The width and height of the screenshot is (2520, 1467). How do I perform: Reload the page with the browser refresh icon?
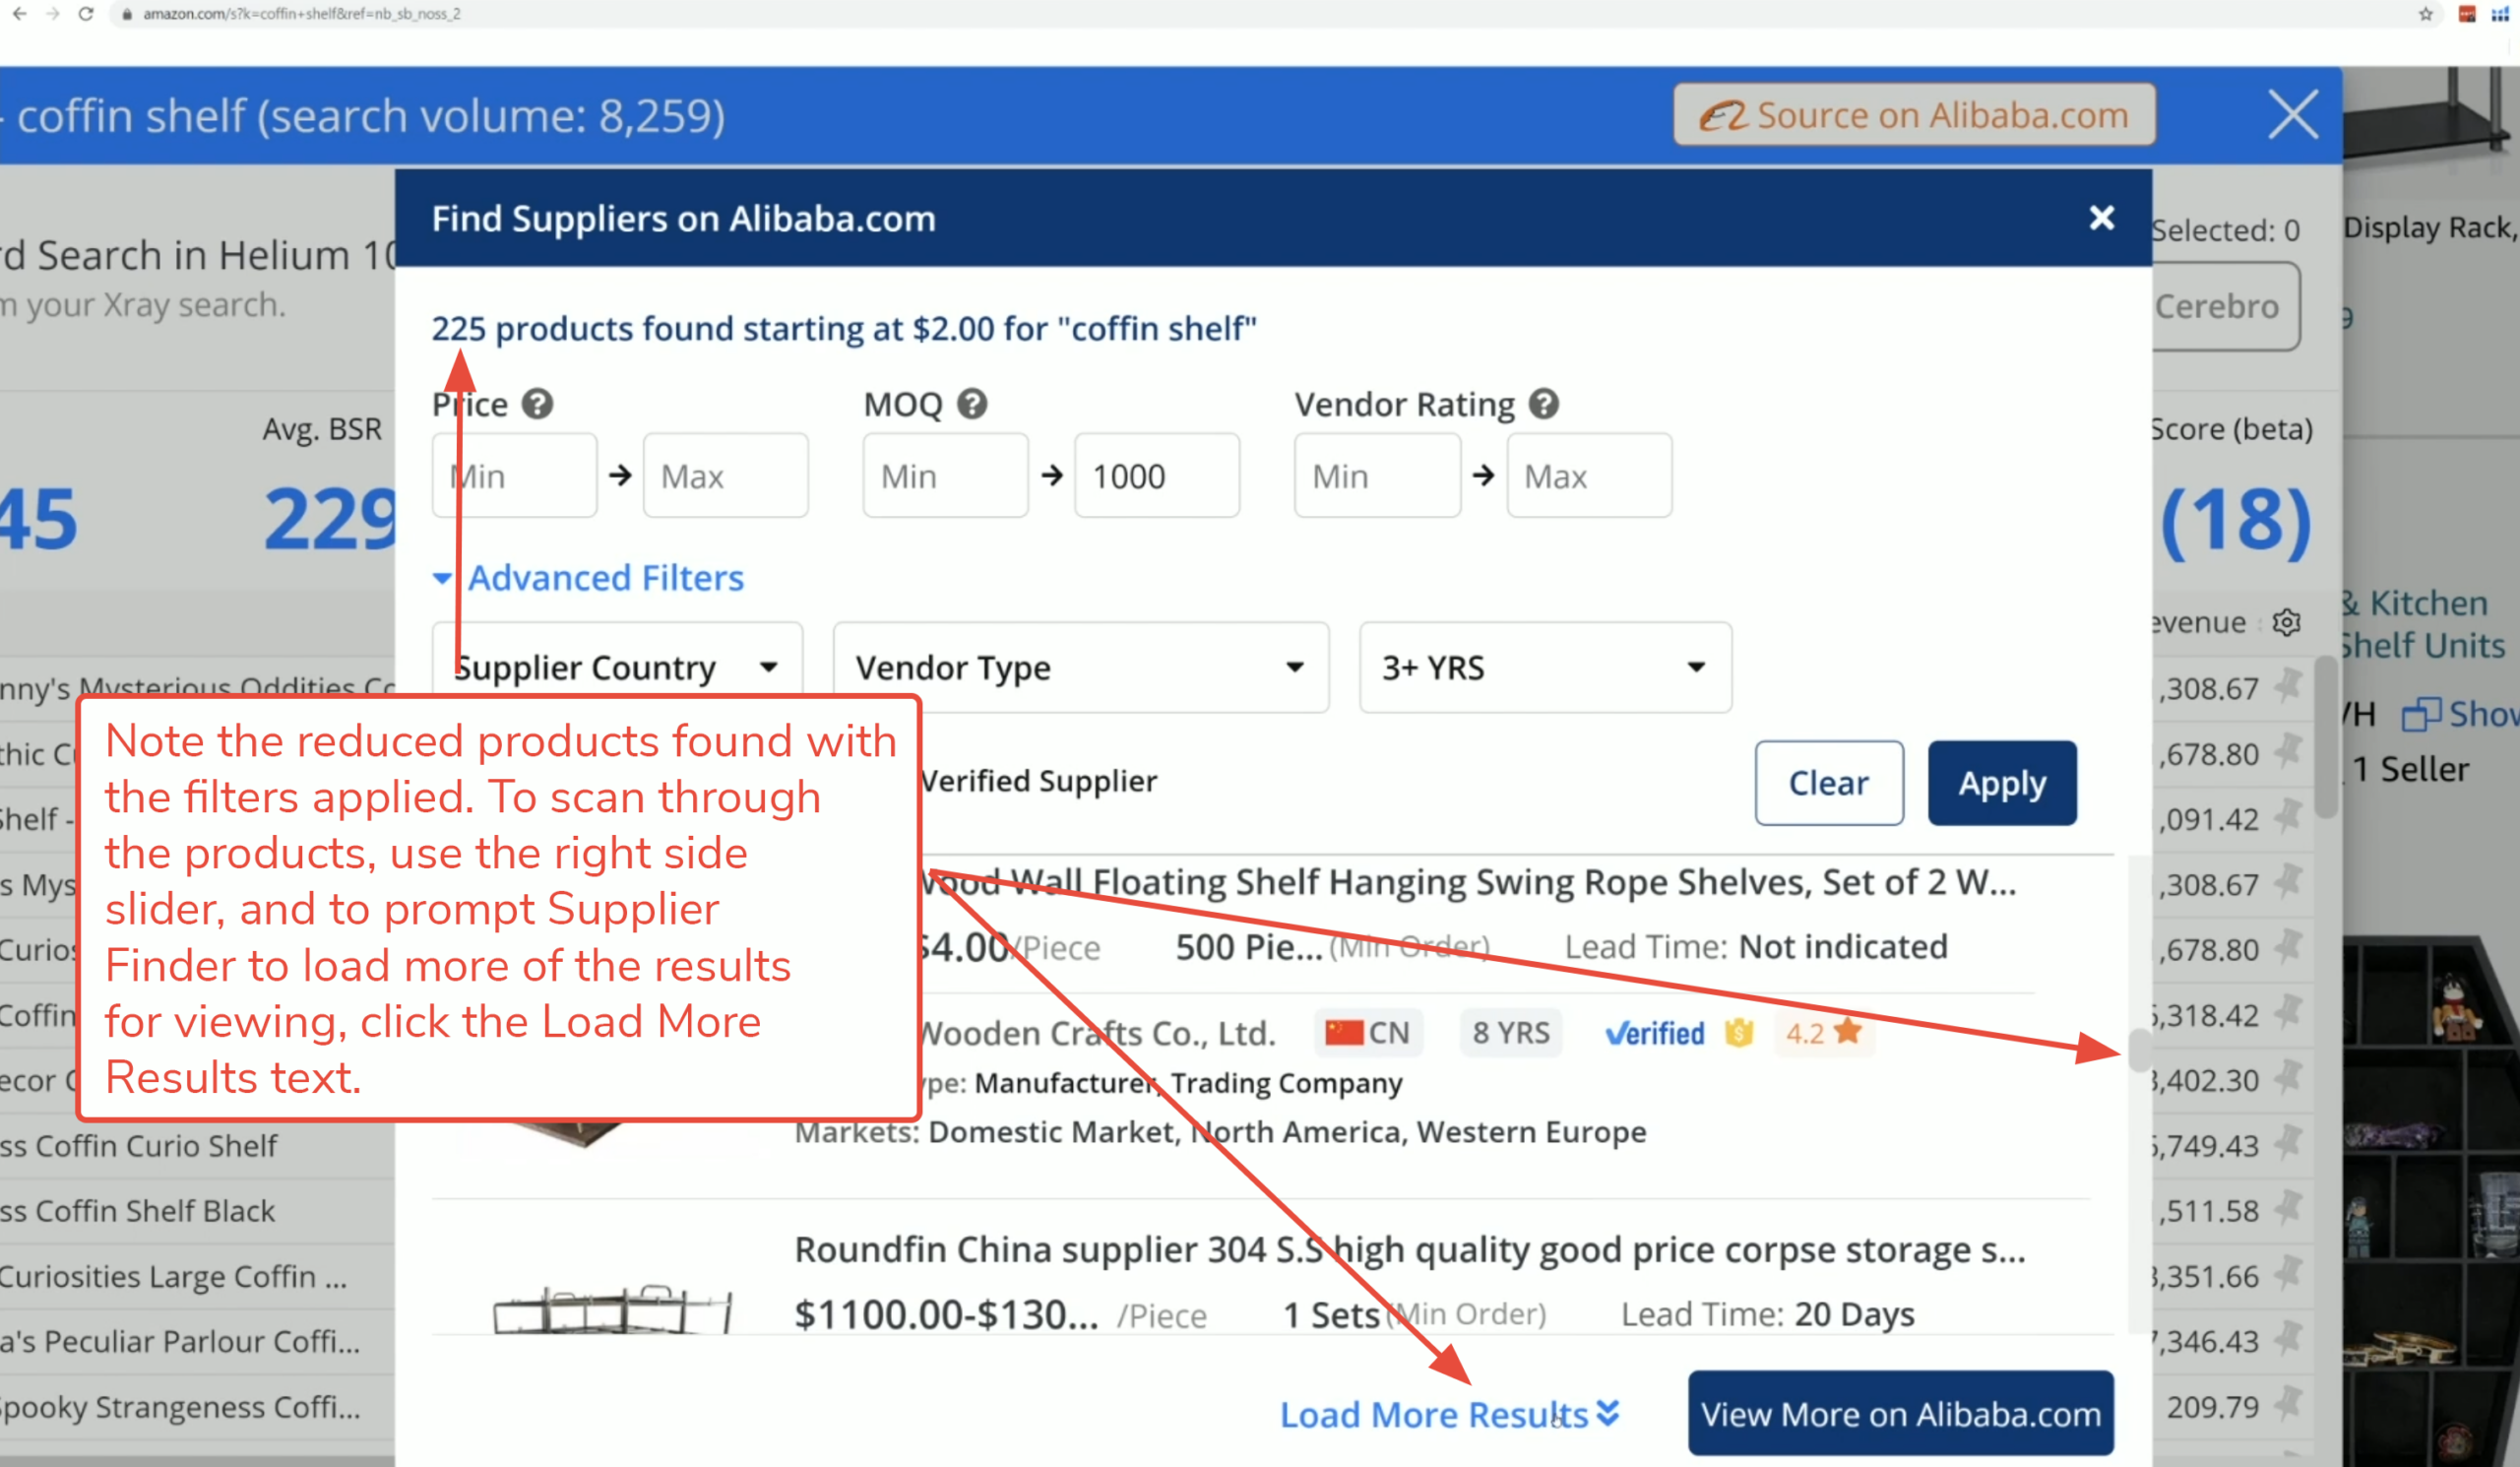click(x=86, y=14)
